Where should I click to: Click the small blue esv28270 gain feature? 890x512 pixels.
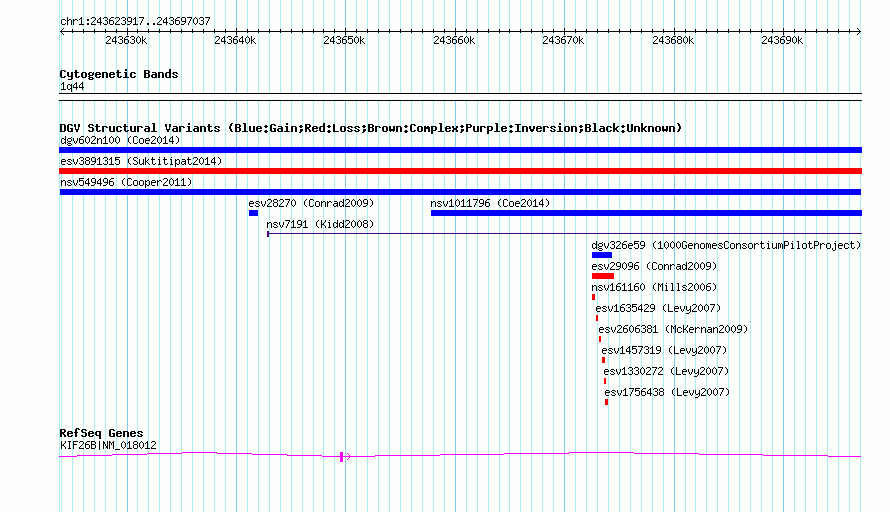click(x=253, y=213)
